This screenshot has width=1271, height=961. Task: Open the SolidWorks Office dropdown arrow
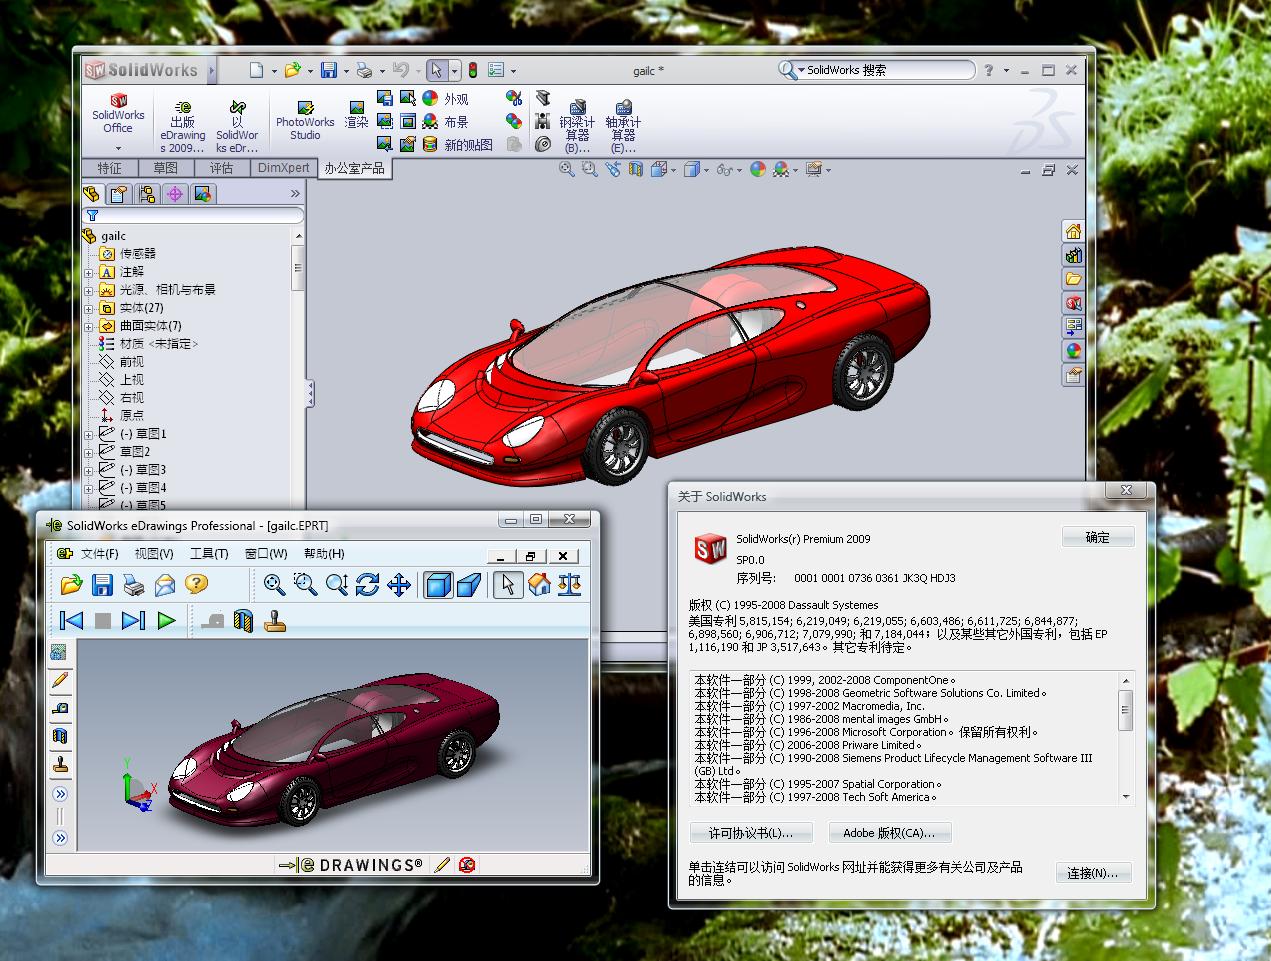pyautogui.click(x=118, y=148)
